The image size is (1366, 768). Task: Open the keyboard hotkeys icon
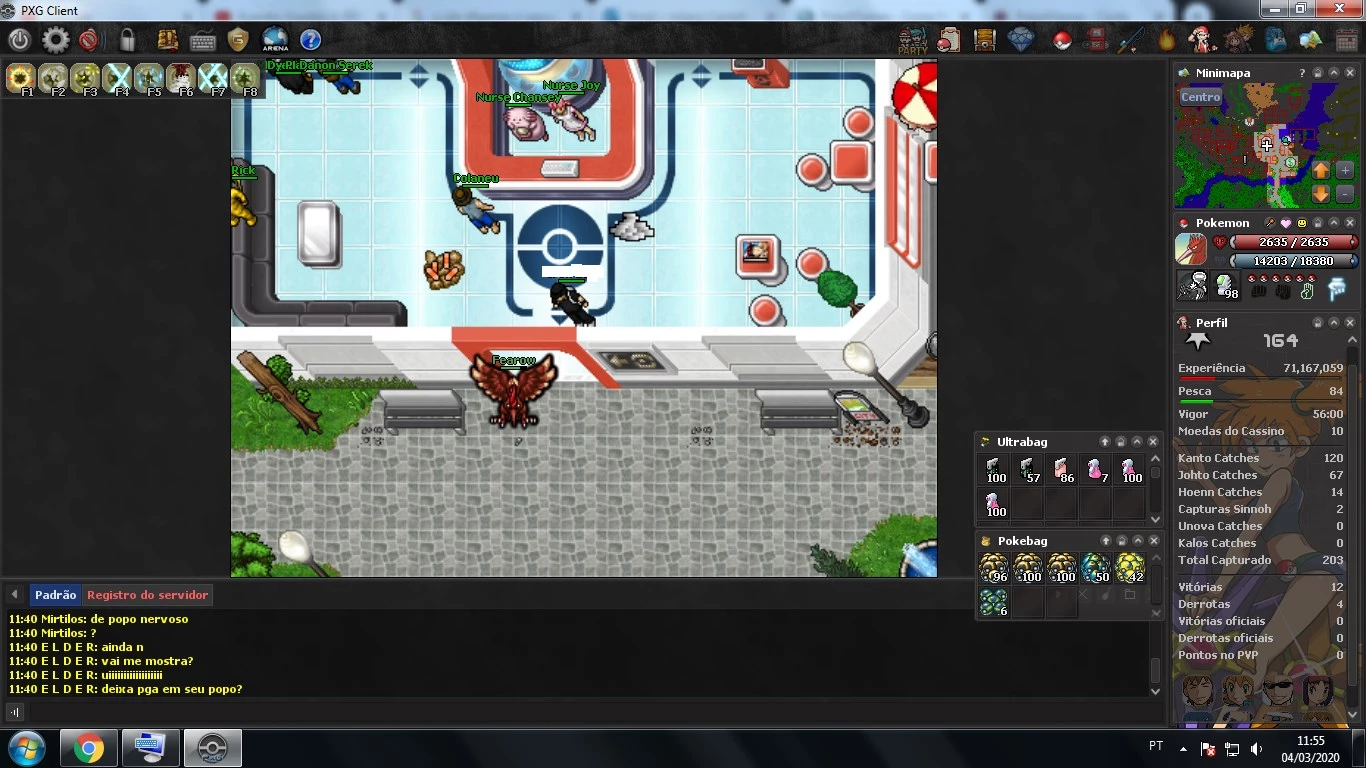203,41
